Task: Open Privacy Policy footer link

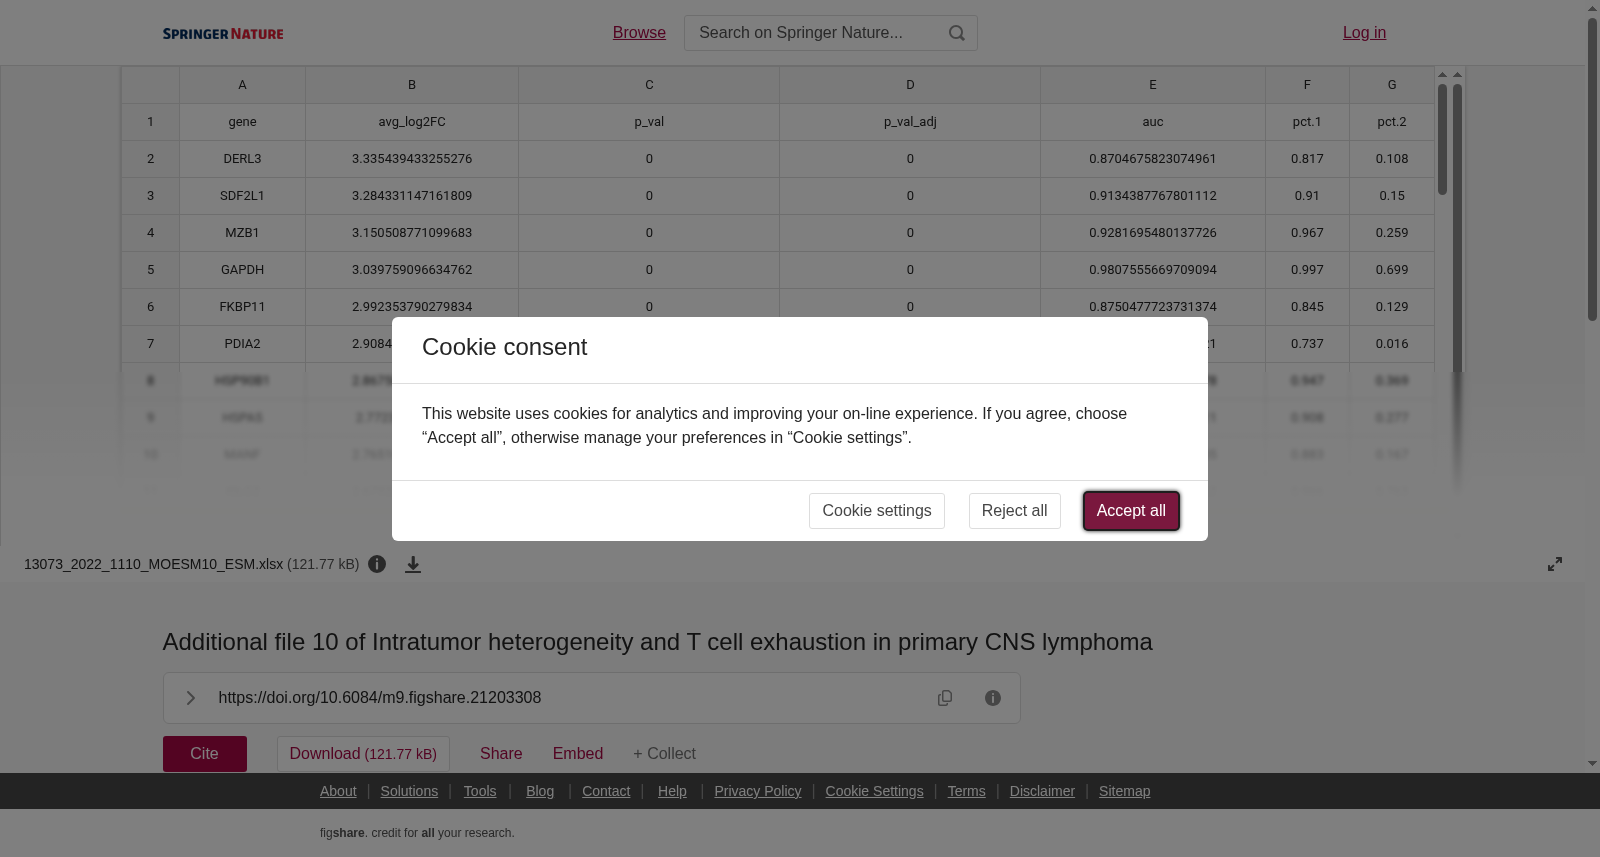Action: (x=758, y=791)
